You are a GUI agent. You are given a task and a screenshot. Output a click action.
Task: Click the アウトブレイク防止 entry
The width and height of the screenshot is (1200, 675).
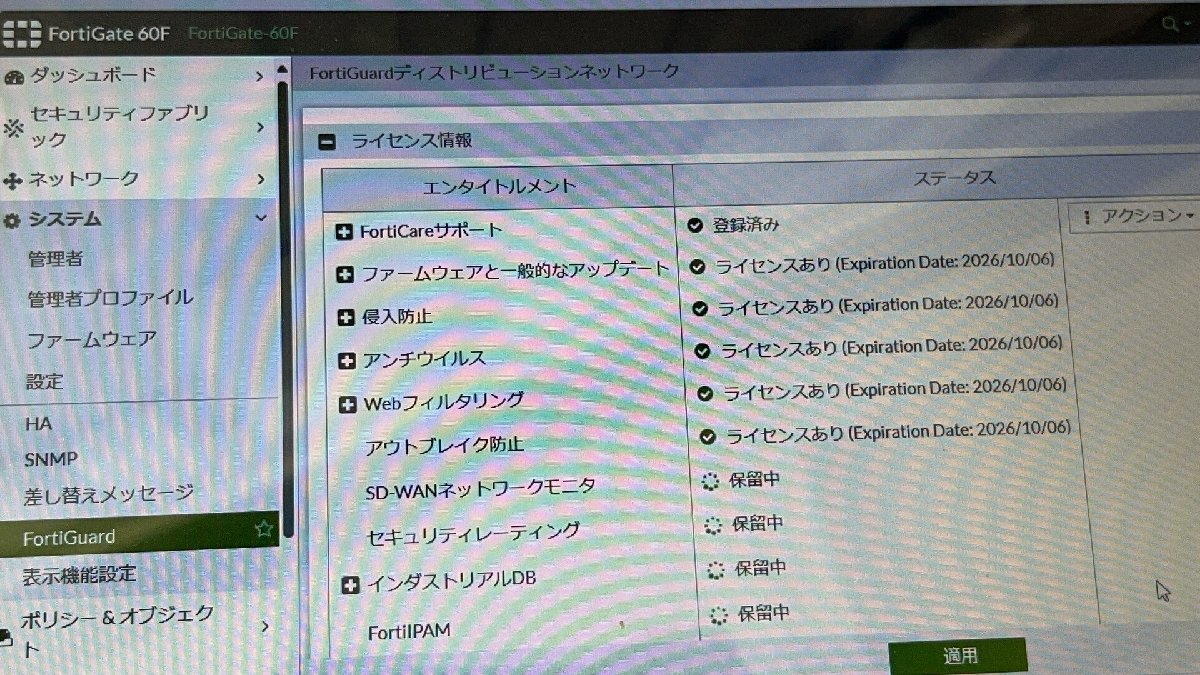[x=445, y=444]
